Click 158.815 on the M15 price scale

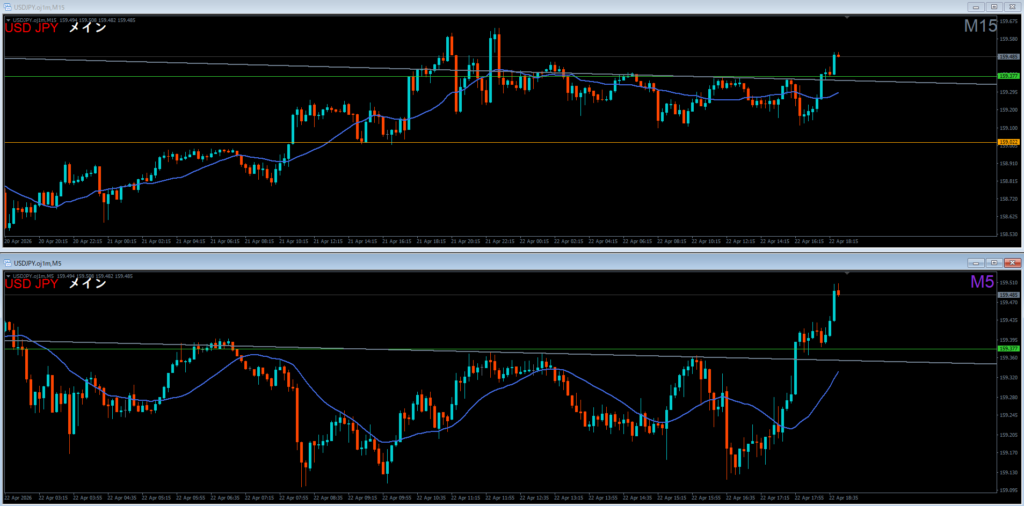(1010, 181)
